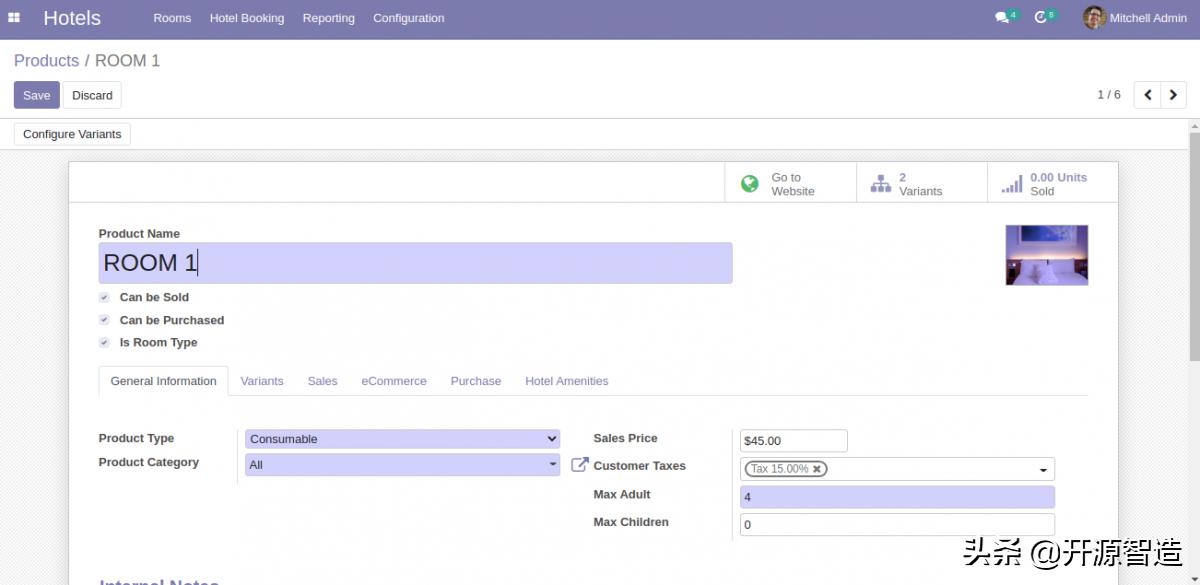This screenshot has width=1200, height=585.
Task: Open the Product Type dropdown
Action: pos(402,439)
